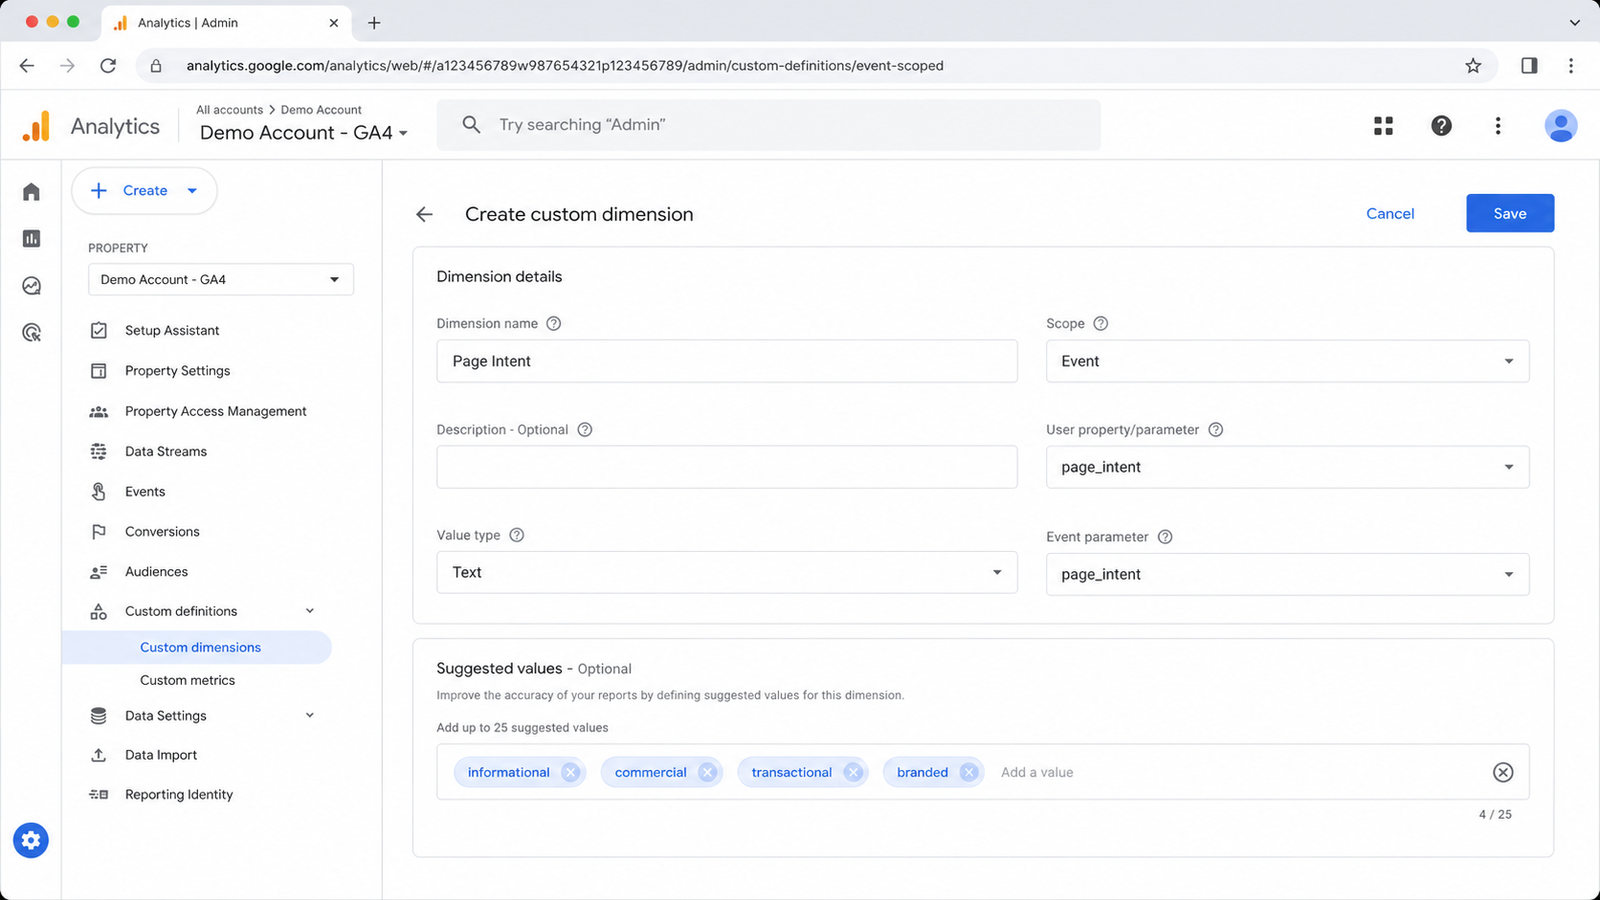This screenshot has width=1600, height=900.
Task: Open the Chrome three-dot menu
Action: (x=1571, y=66)
